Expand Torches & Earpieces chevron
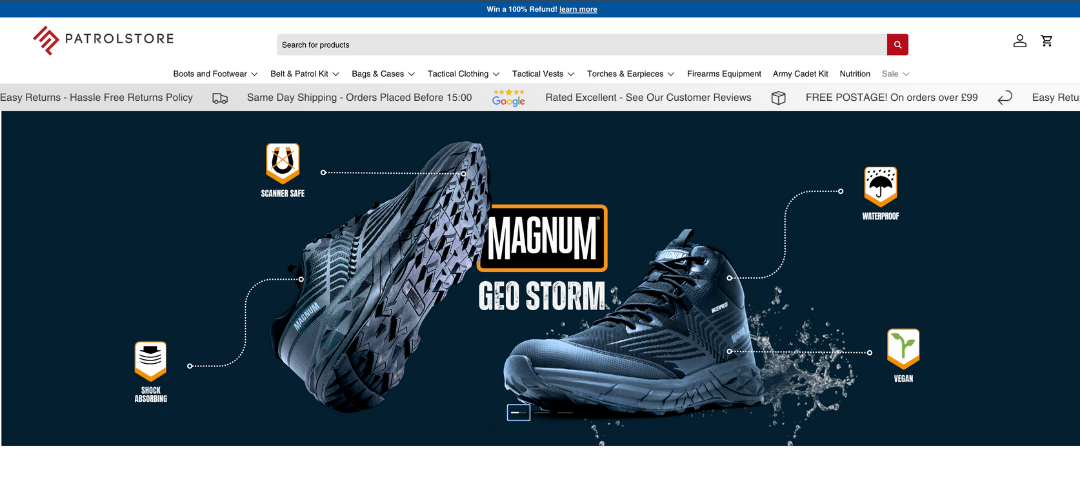This screenshot has width=1080, height=500. point(671,74)
